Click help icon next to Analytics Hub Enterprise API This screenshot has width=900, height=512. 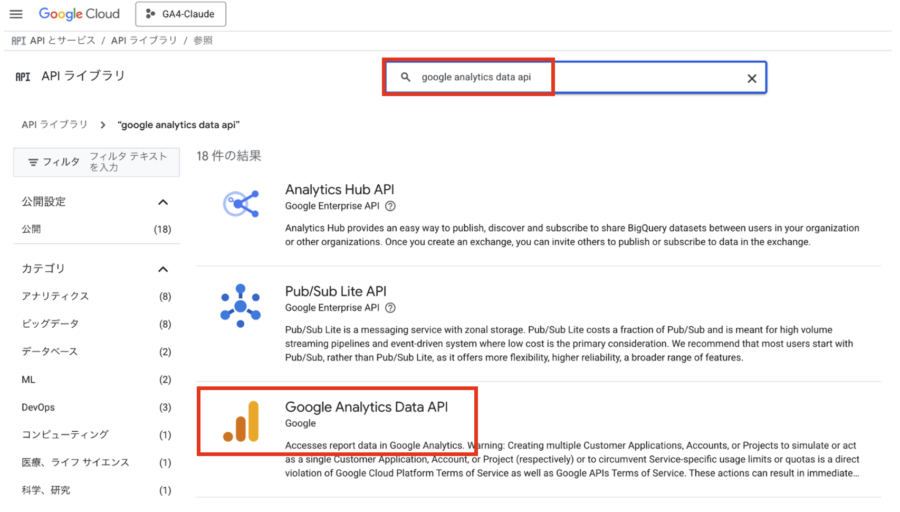(390, 206)
